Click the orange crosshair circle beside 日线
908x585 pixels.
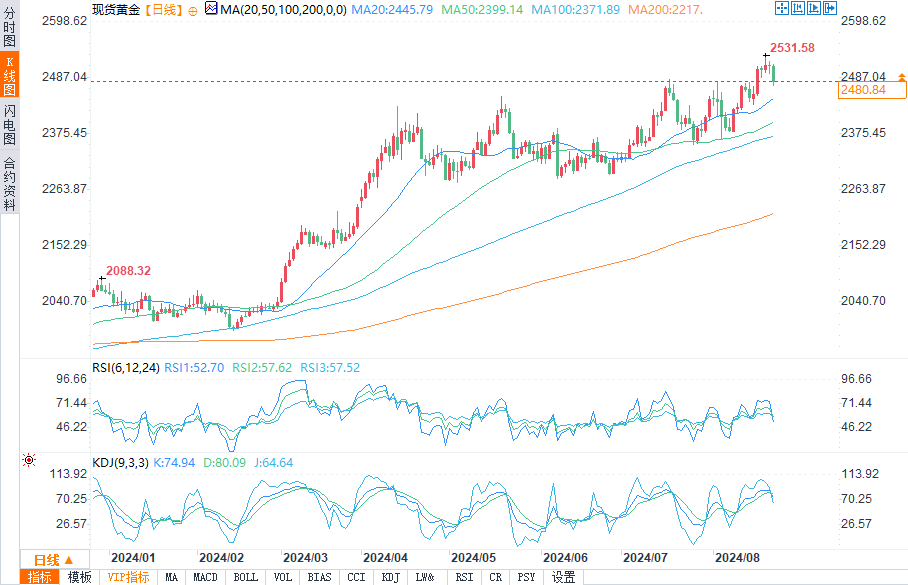(x=193, y=10)
